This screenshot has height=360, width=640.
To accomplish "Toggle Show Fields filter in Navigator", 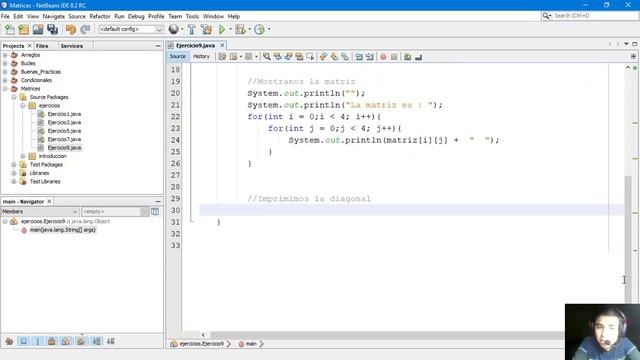I will [24, 341].
